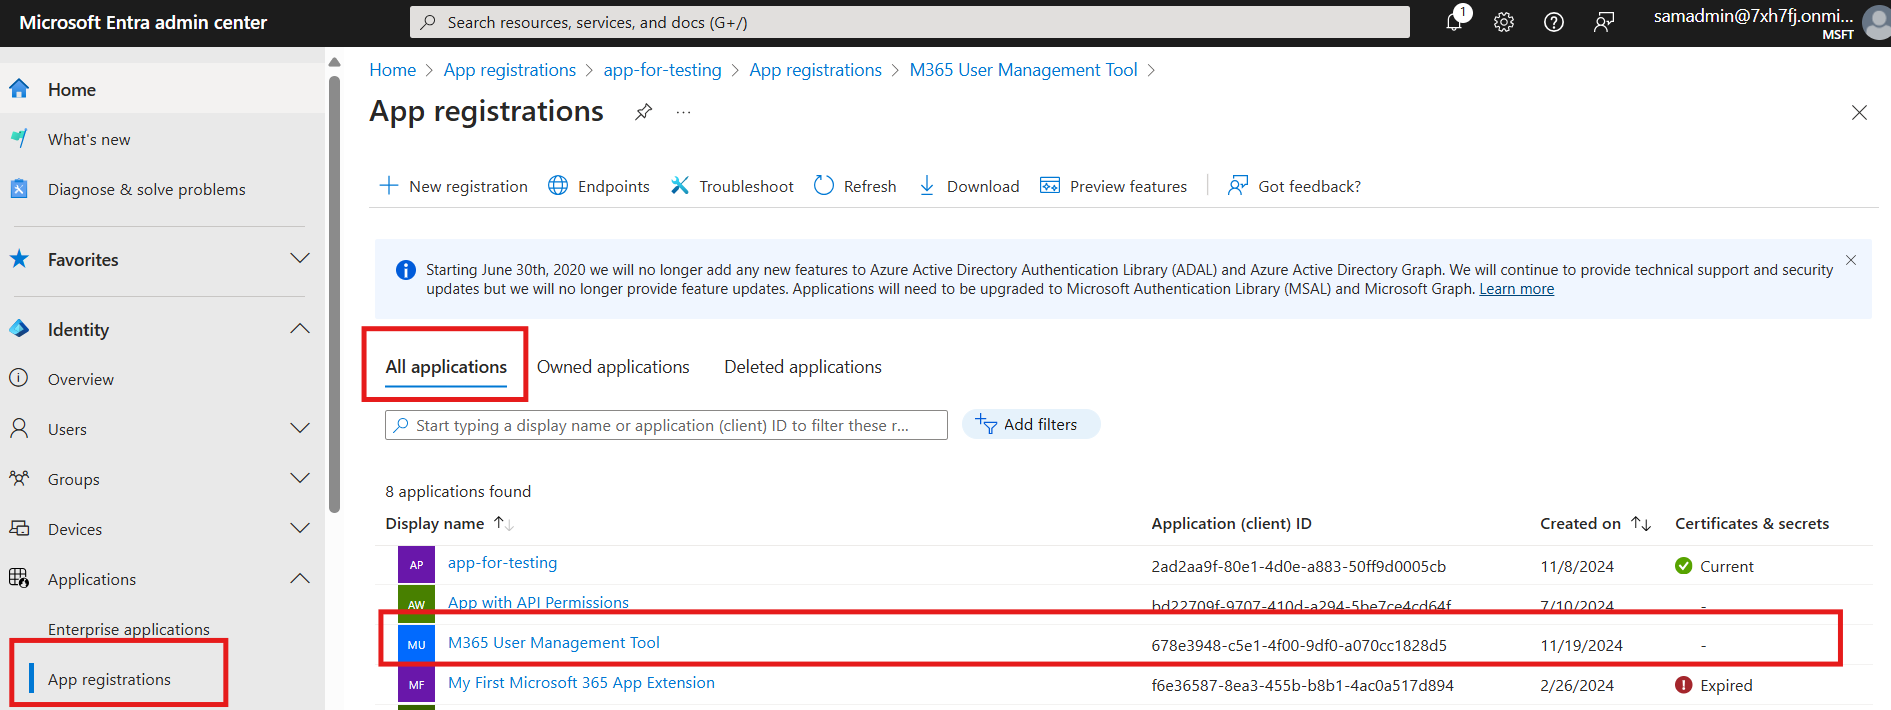Go to Overview under Identity
Image resolution: width=1891 pixels, height=710 pixels.
tap(81, 379)
